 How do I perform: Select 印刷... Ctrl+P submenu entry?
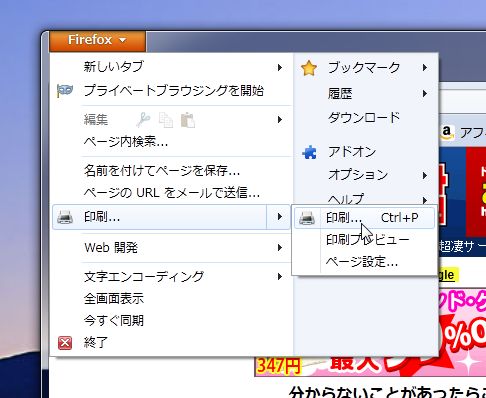coord(364,218)
